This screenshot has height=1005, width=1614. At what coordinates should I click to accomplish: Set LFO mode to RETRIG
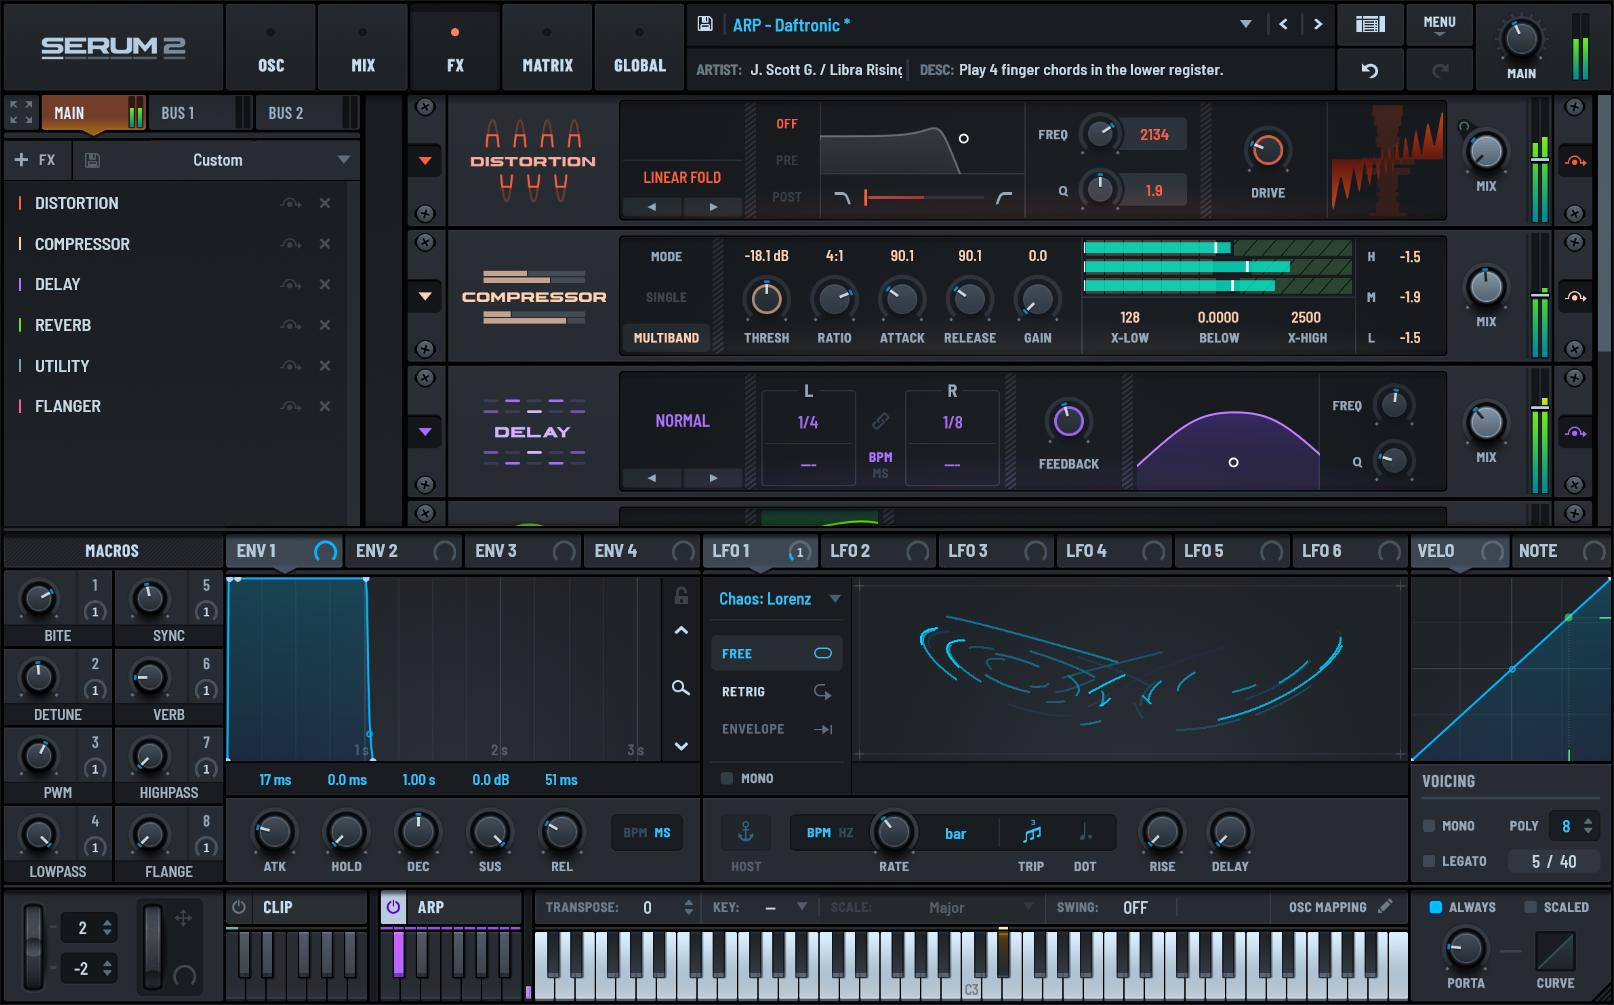click(776, 692)
